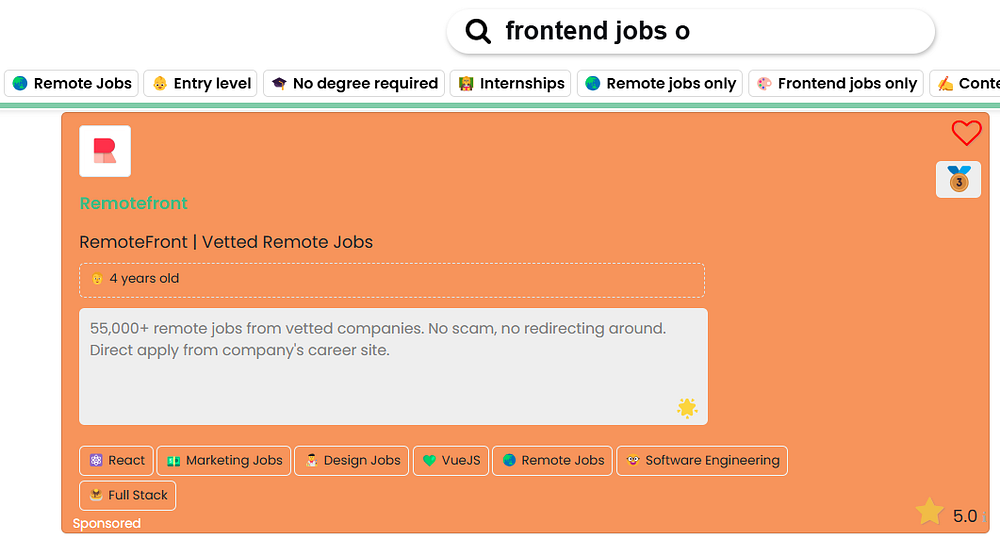Click the VueJS tag
The height and width of the screenshot is (537, 1000).
point(450,460)
